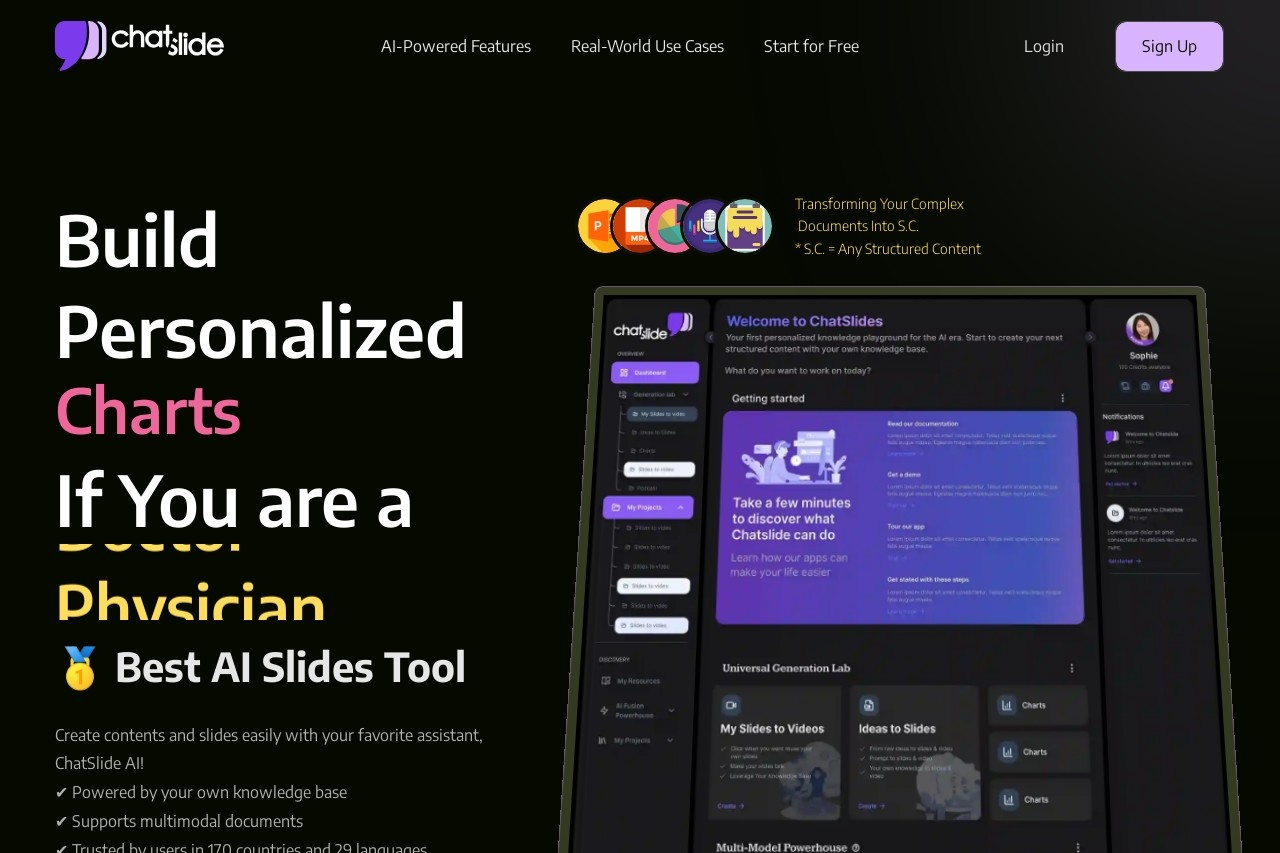Screen dimensions: 1280x853
Task: Click the Login link
Action: (x=1044, y=46)
